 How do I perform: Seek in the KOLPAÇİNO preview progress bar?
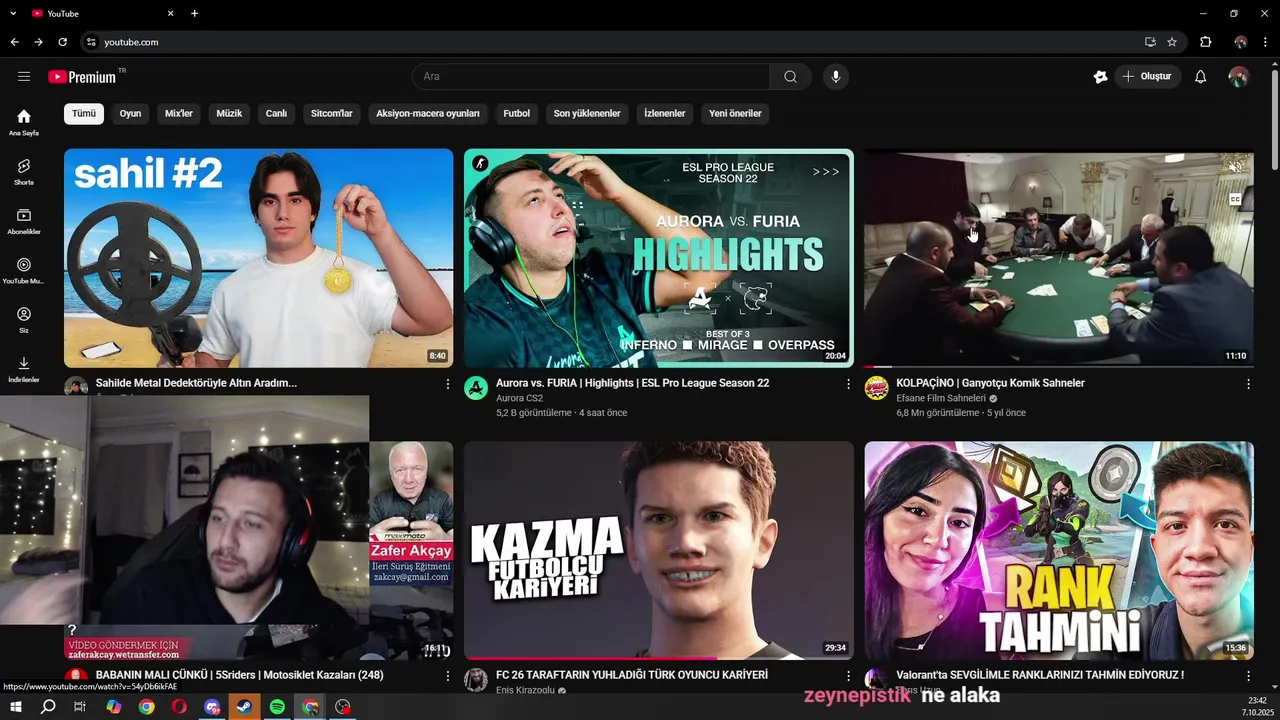click(1058, 367)
